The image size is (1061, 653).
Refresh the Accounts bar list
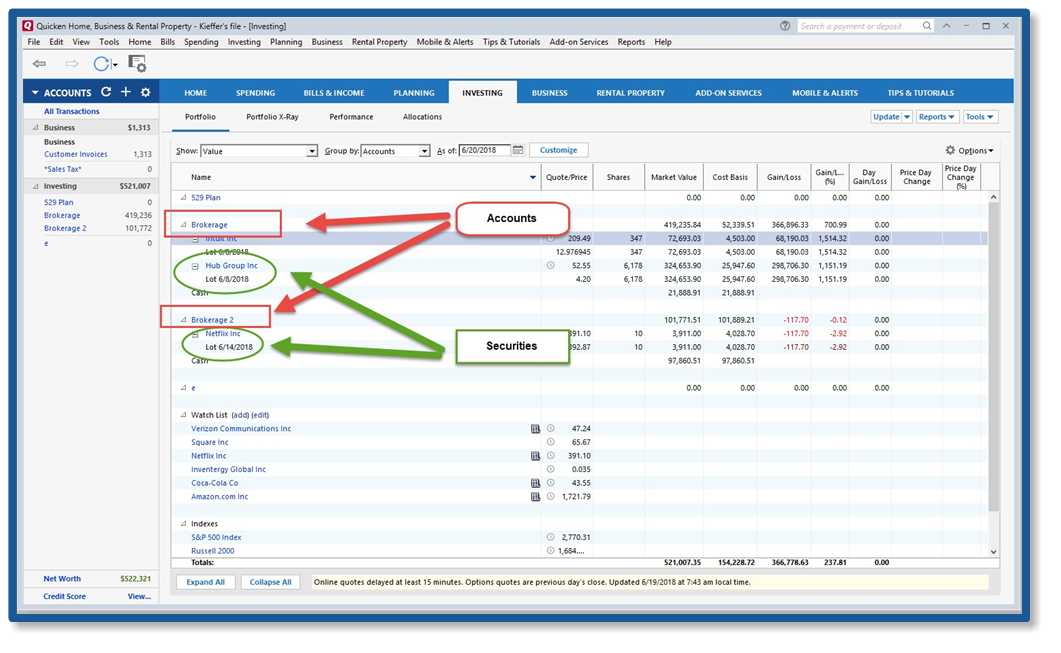click(x=106, y=92)
